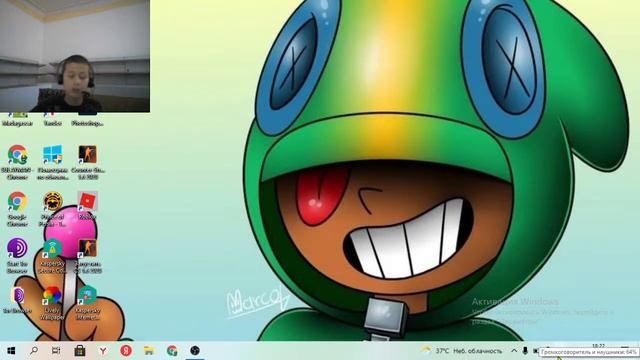Select the Windows update assistant desktop icon
This screenshot has width=640, height=360.
coord(53,162)
